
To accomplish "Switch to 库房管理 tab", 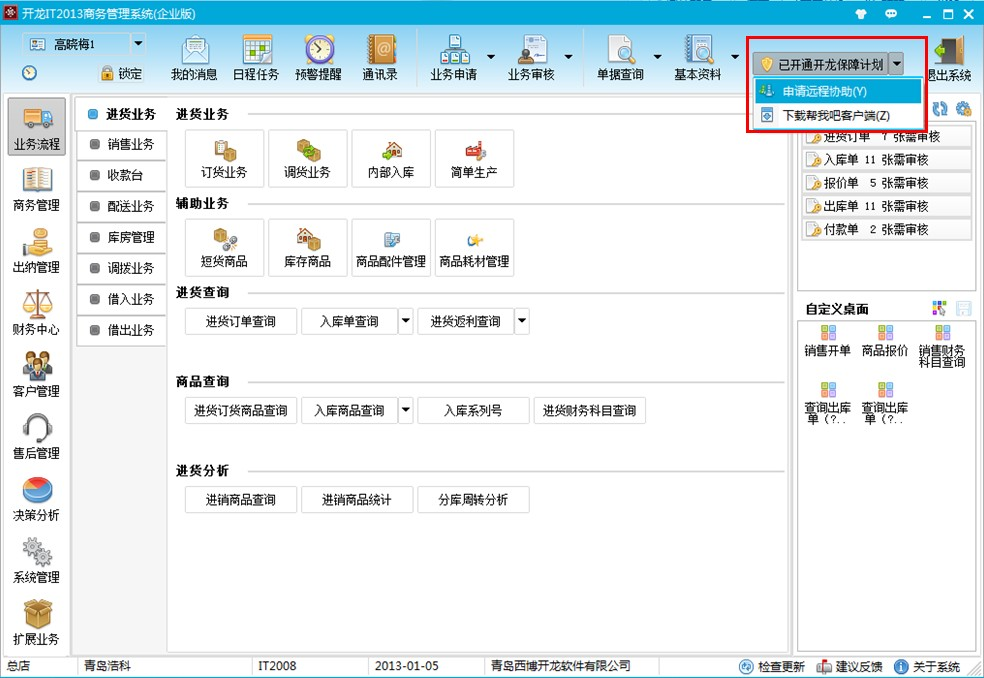I will click(x=122, y=237).
